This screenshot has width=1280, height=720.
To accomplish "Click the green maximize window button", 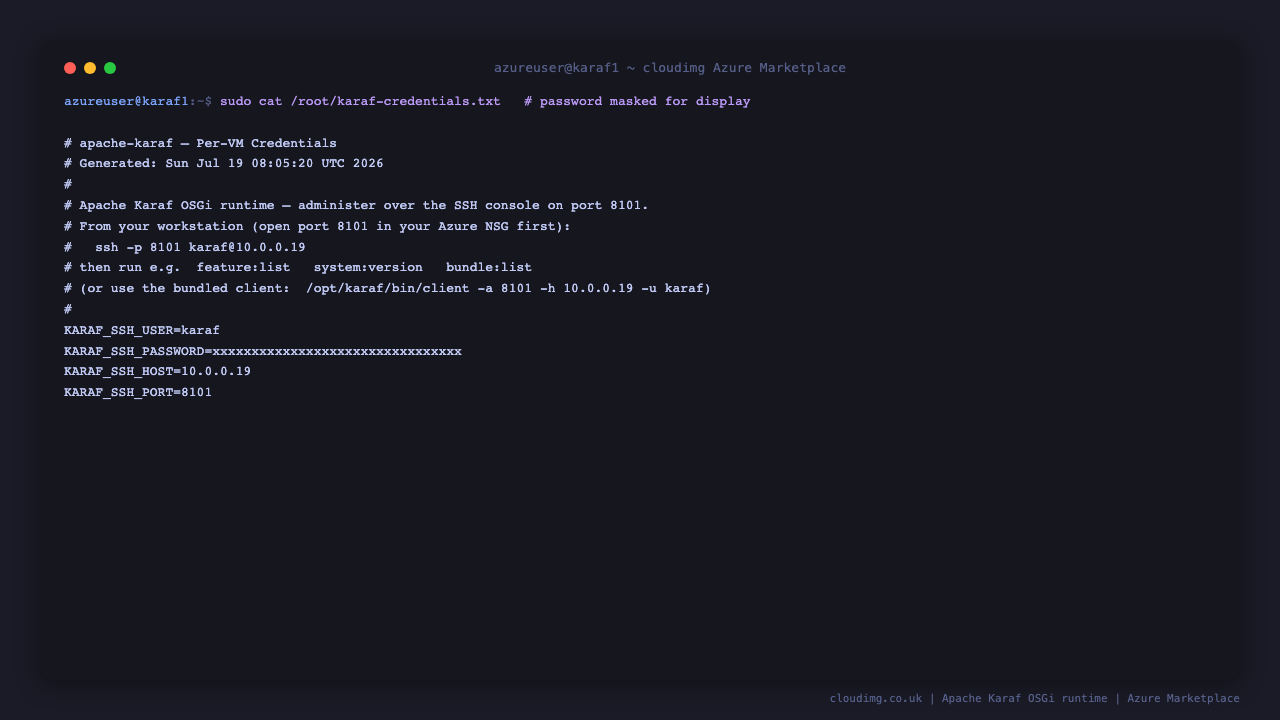I will (x=110, y=68).
